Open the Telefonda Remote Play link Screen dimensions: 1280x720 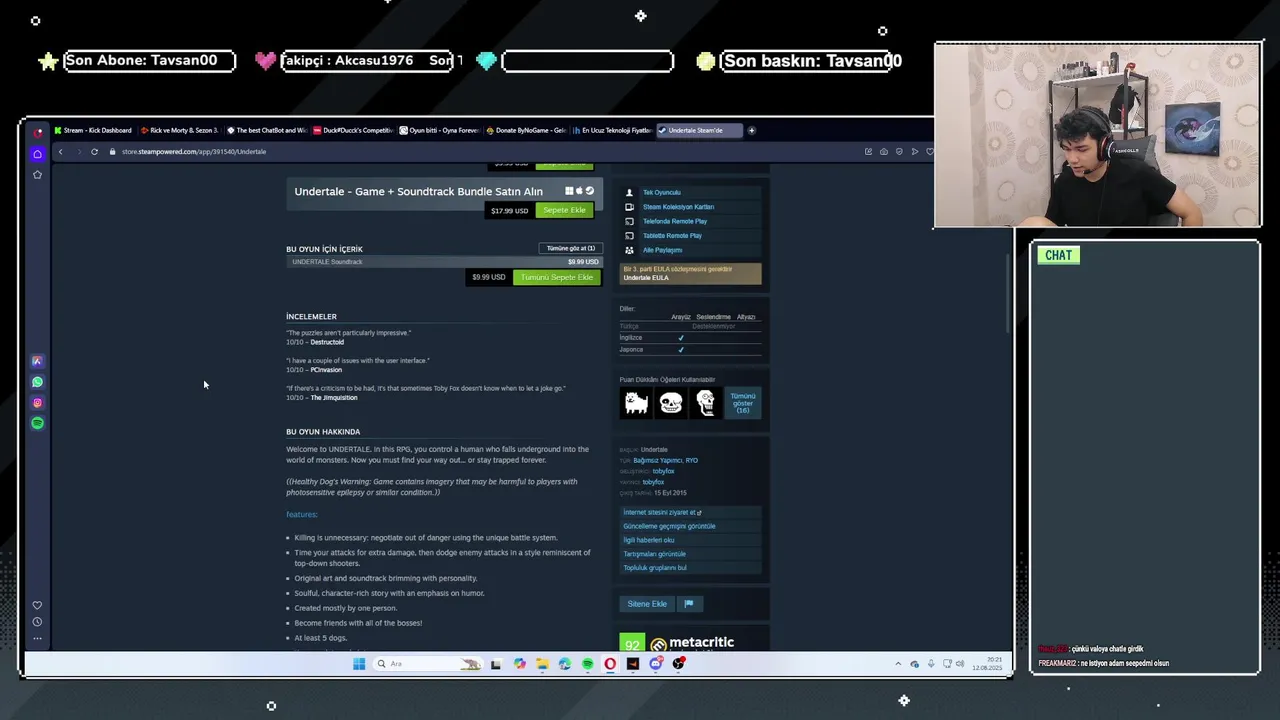[x=675, y=221]
